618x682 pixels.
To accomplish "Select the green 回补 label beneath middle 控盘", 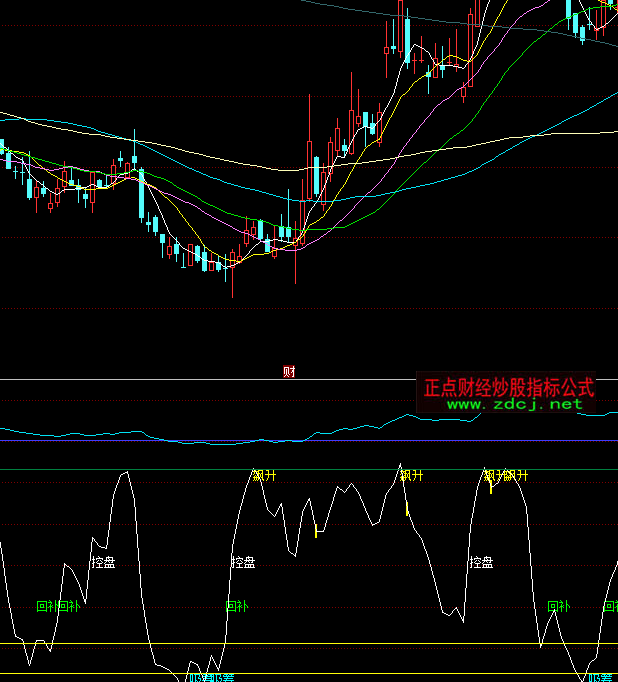I will pyautogui.click(x=237, y=605).
